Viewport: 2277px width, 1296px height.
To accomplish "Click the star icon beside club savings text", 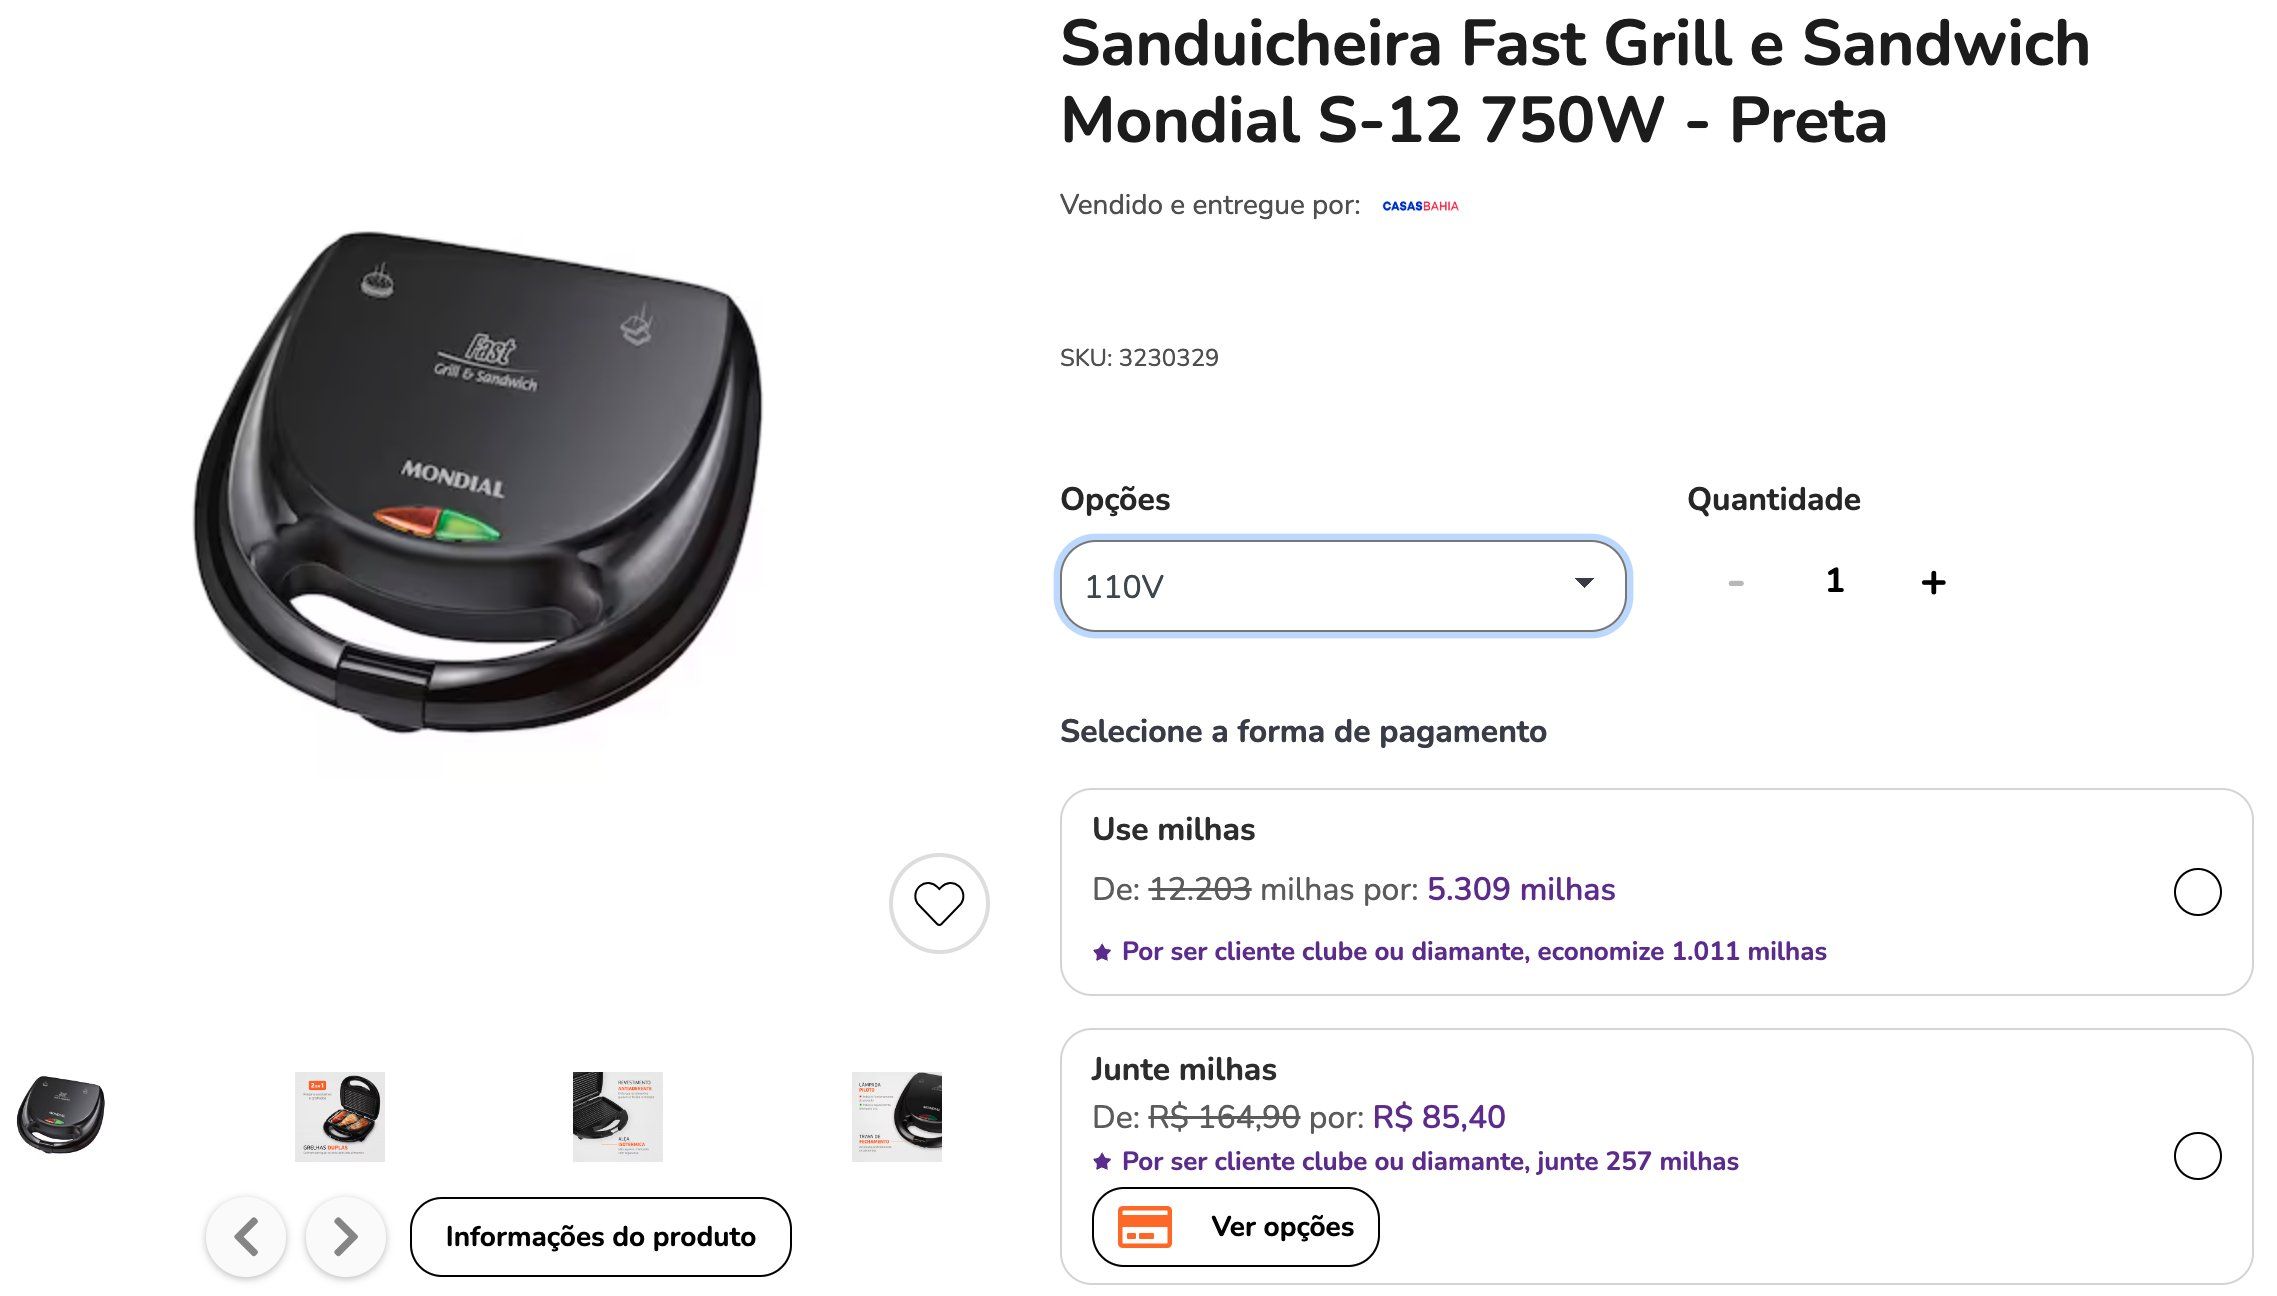I will coord(1102,952).
